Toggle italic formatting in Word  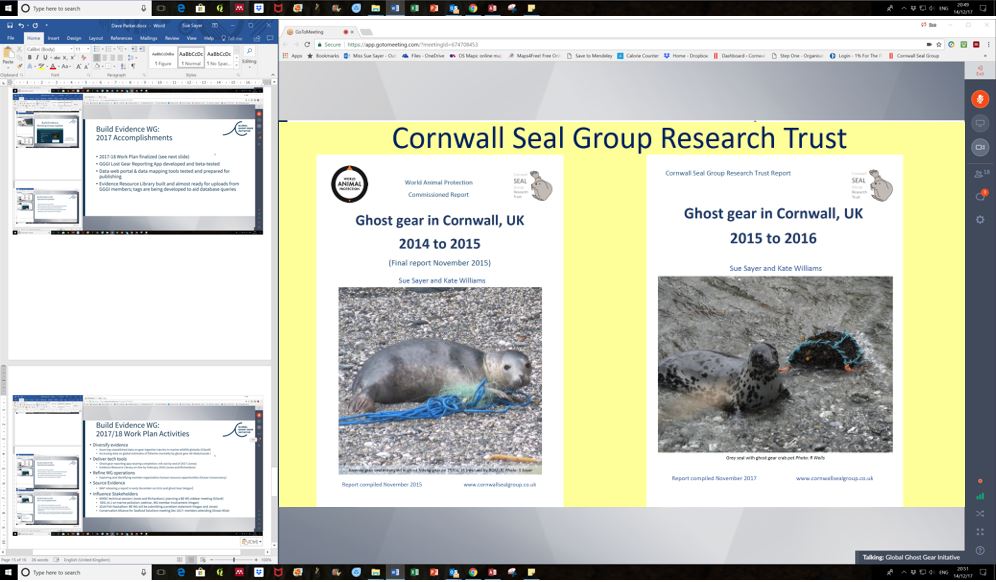[x=37, y=57]
